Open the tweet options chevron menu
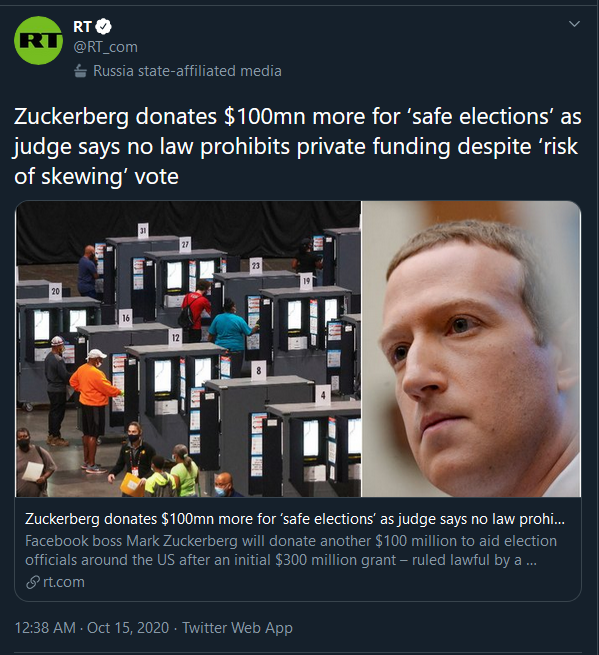 [575, 24]
